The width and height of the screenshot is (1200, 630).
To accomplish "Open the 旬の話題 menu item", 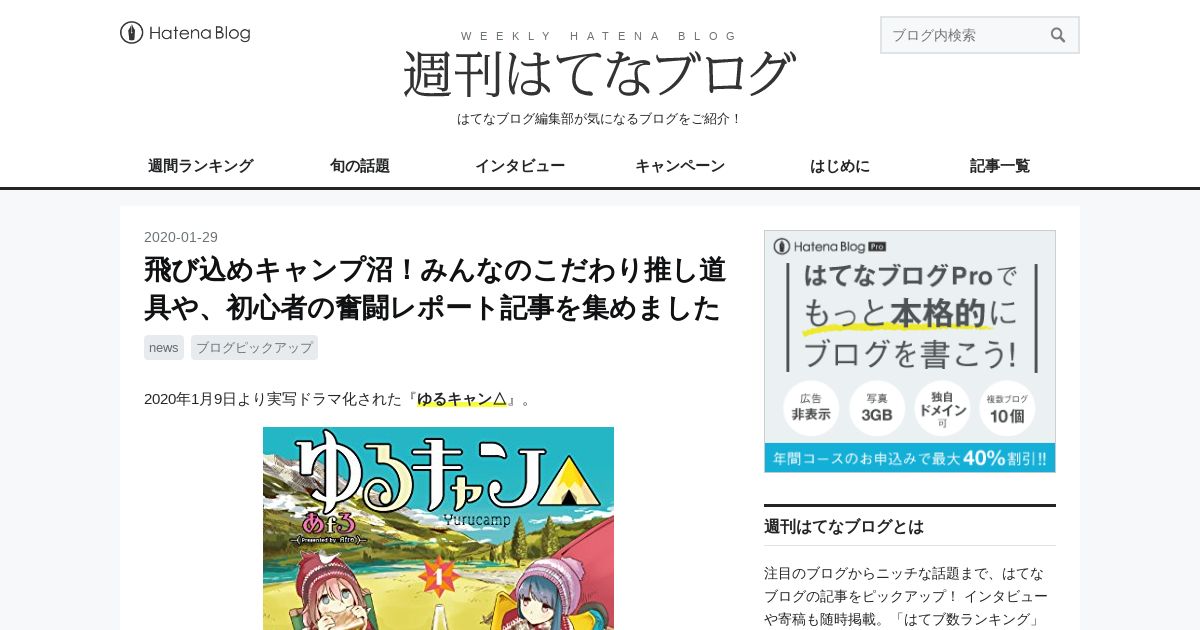I will (360, 166).
